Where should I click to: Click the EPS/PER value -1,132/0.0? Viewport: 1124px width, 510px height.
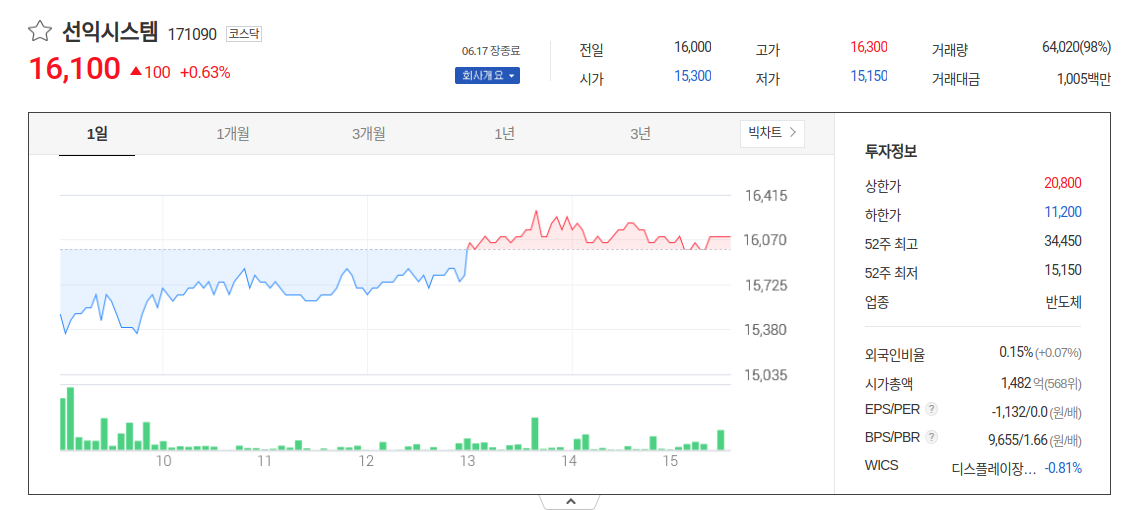(x=1019, y=412)
